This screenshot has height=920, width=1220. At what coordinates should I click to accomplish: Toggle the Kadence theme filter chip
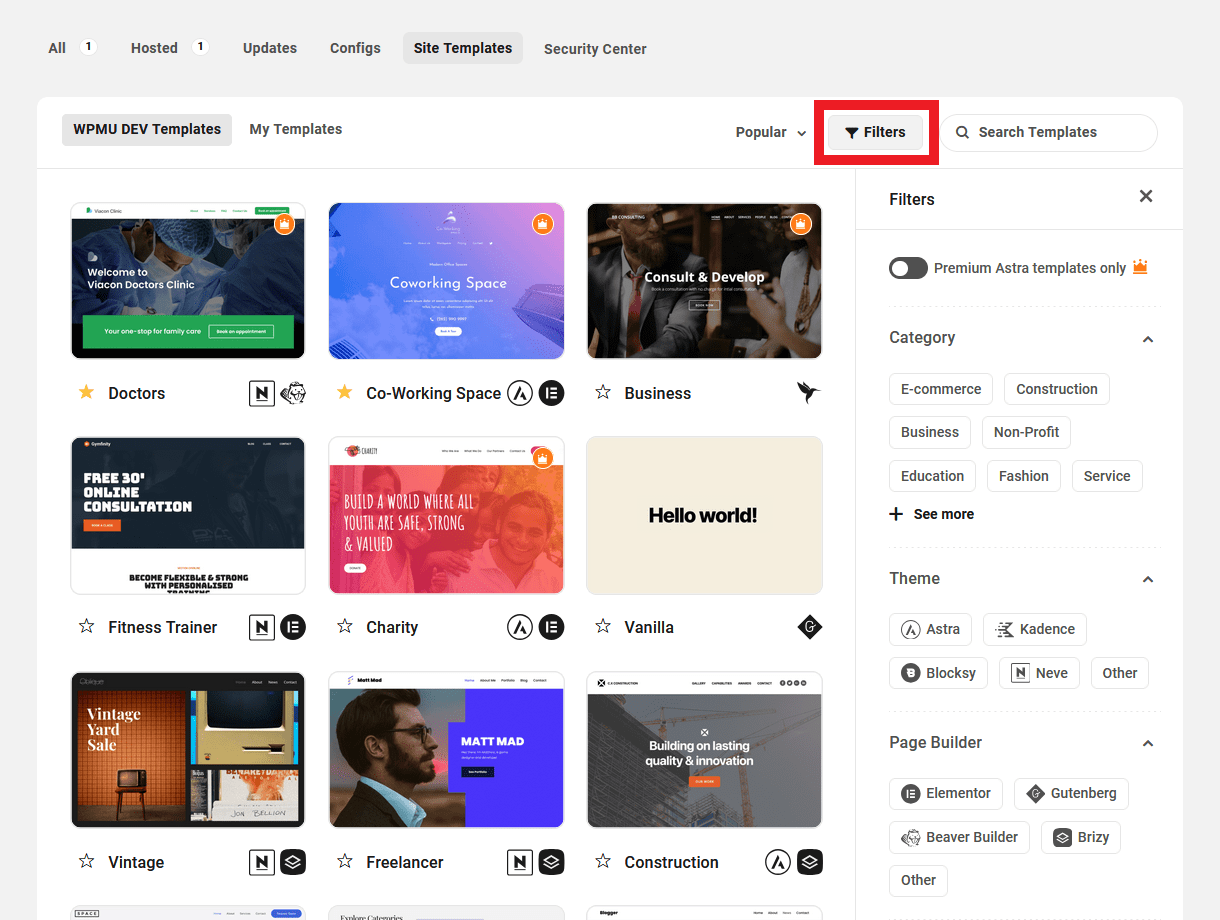pyautogui.click(x=1034, y=629)
